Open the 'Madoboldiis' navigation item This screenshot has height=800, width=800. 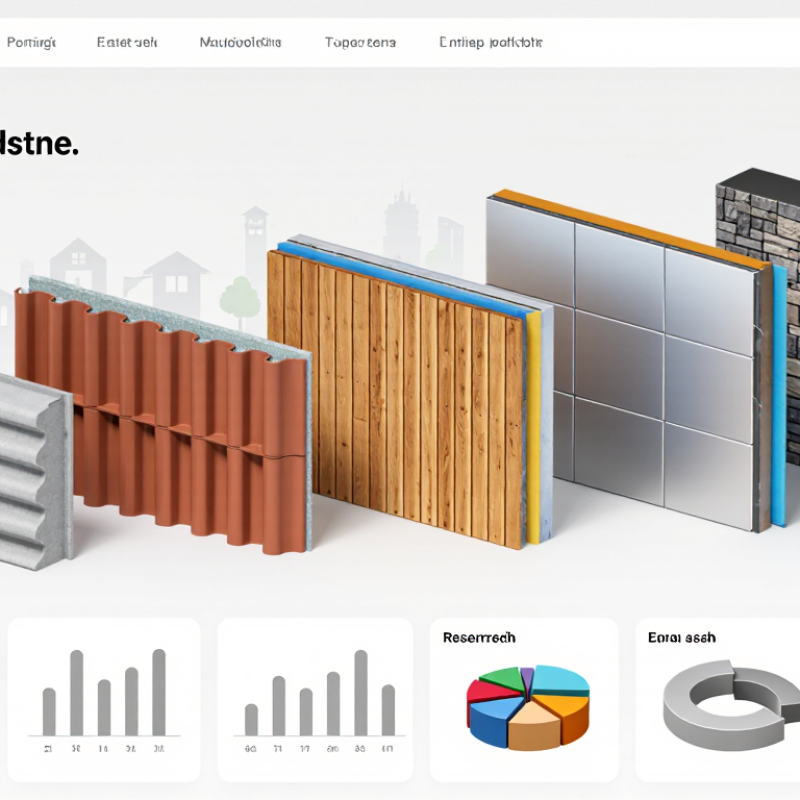point(240,42)
